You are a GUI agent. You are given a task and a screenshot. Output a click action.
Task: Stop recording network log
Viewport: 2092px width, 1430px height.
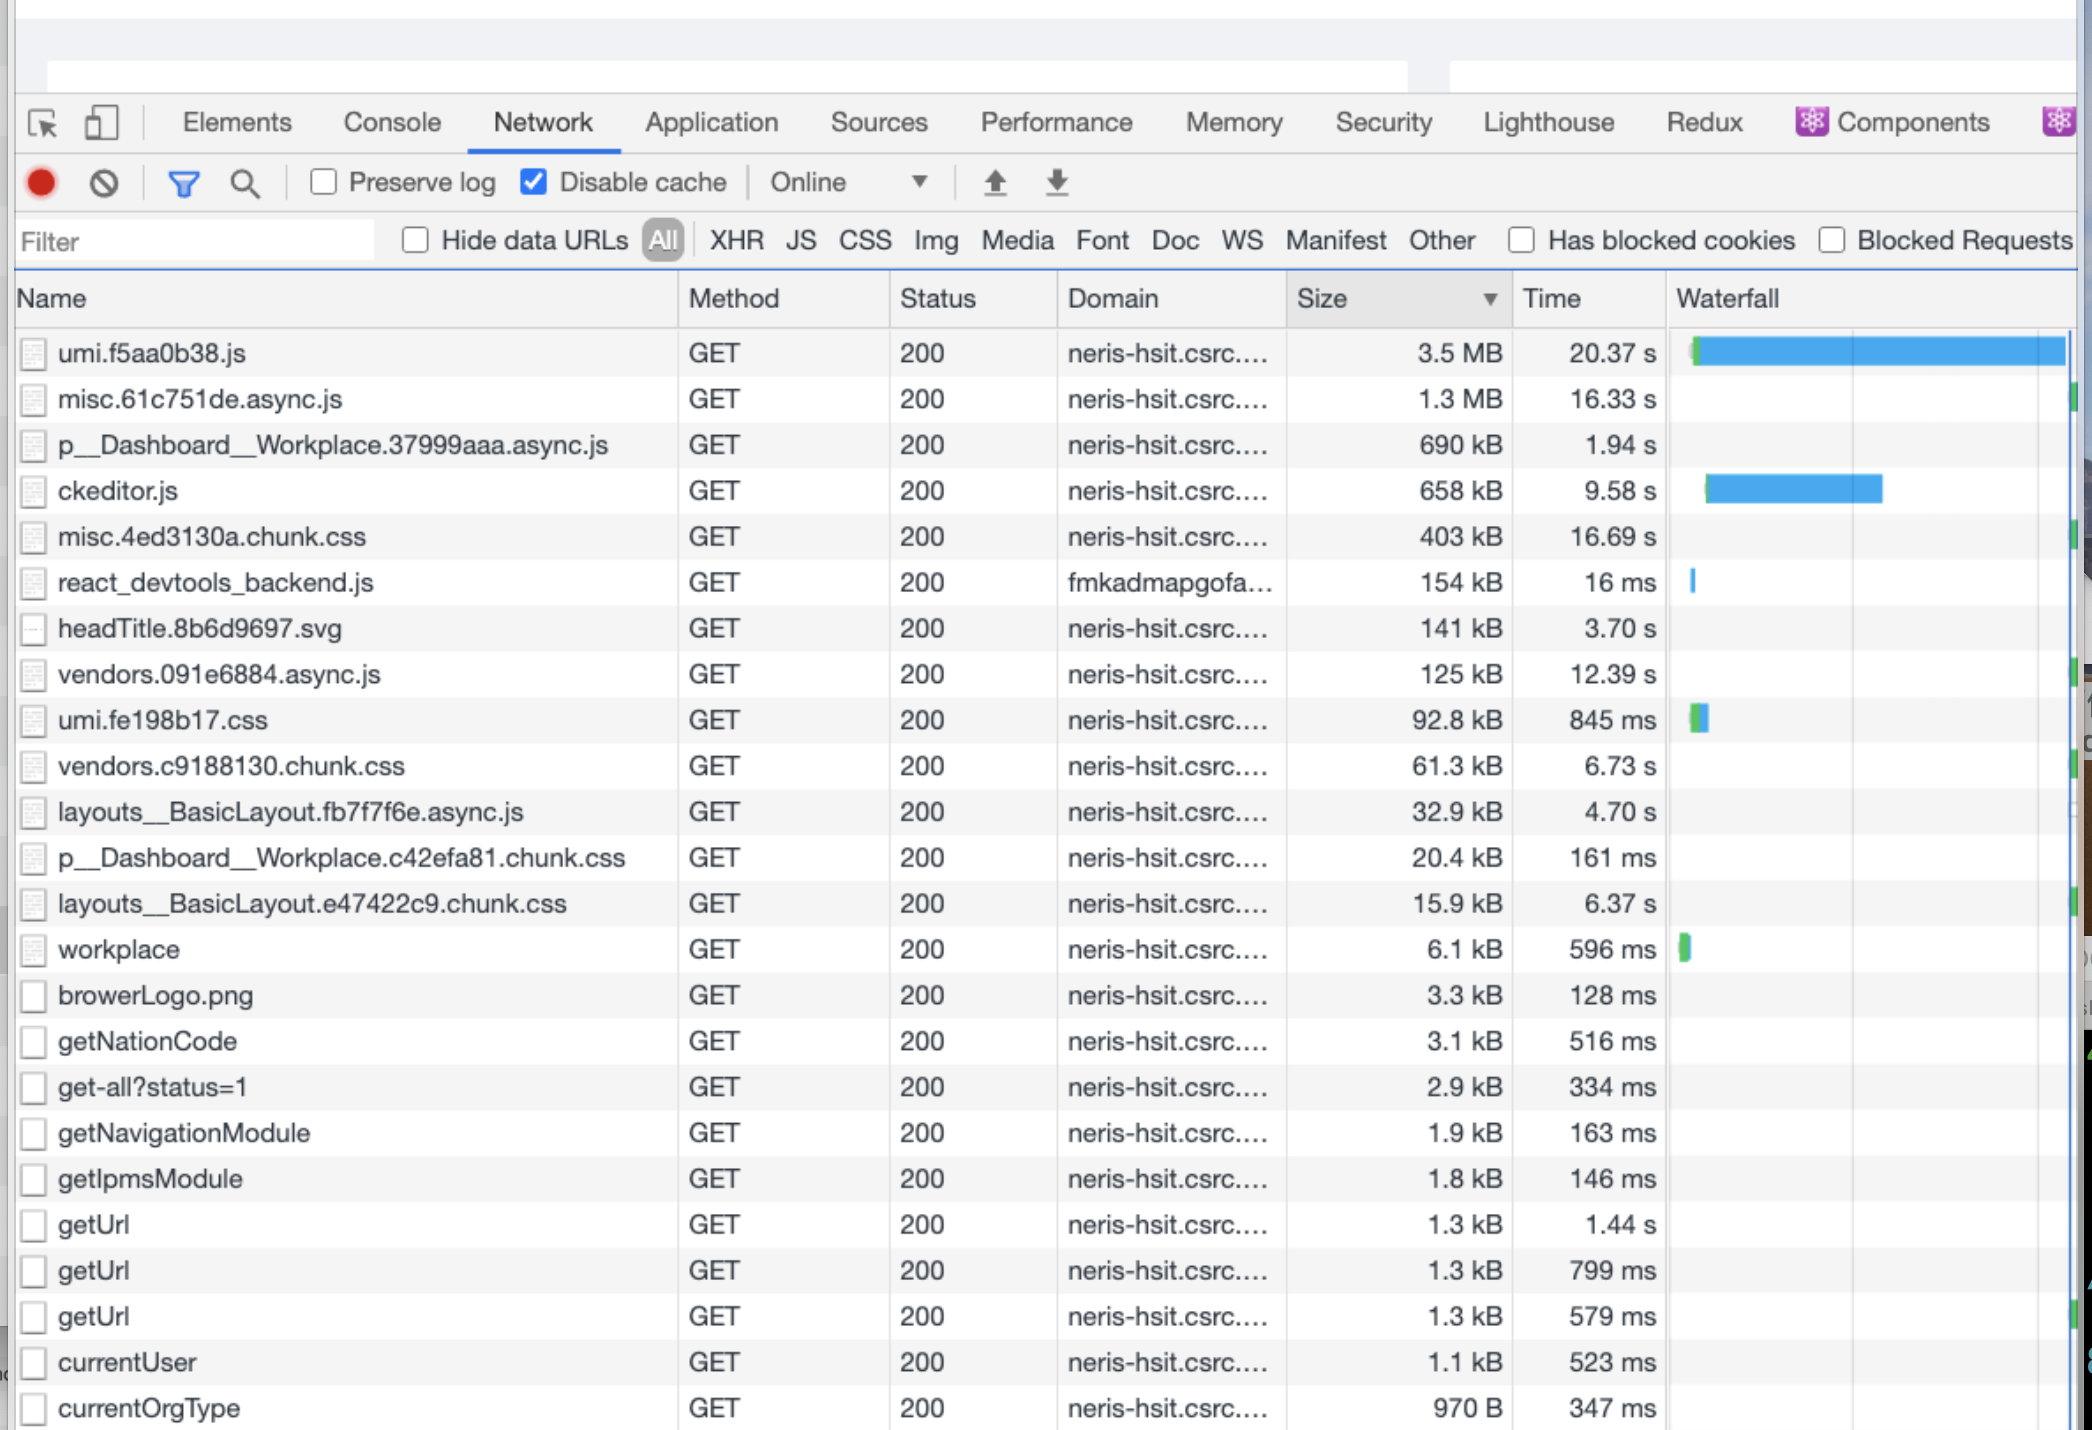[42, 183]
